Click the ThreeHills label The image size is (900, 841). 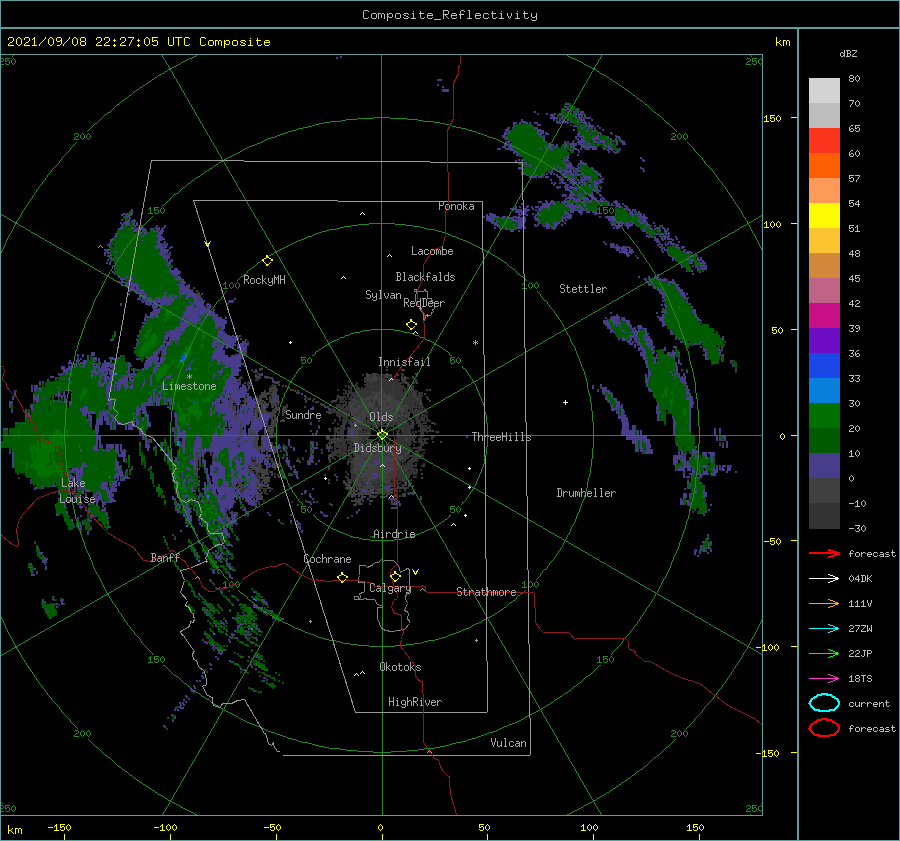pos(501,437)
